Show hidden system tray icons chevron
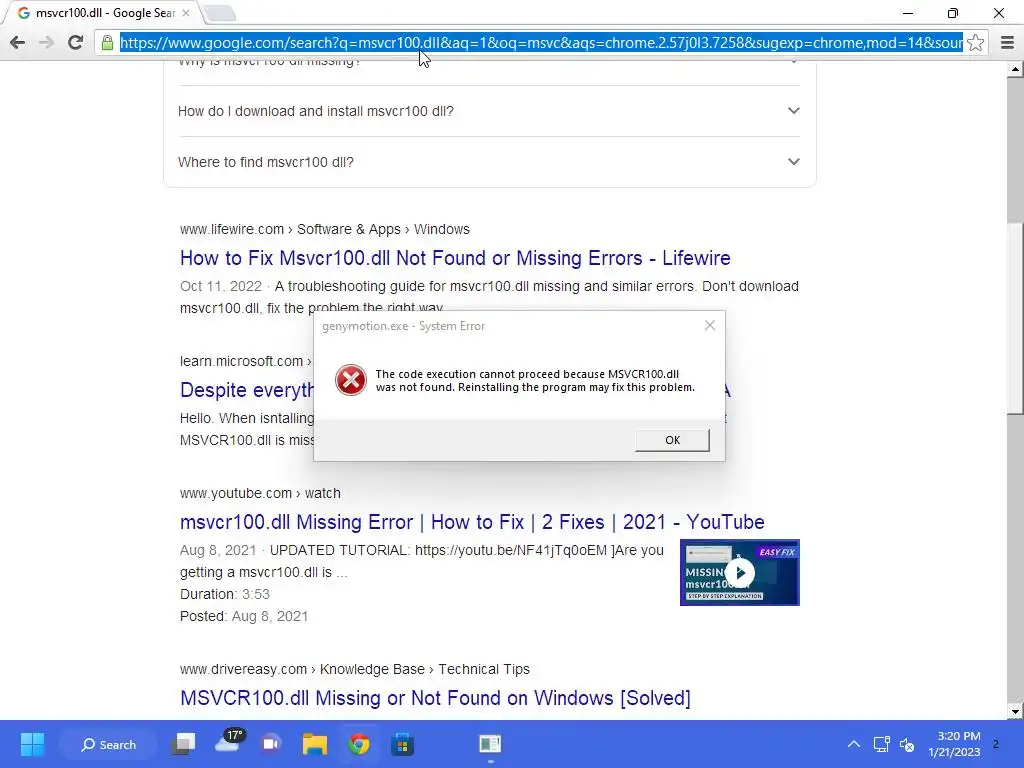This screenshot has width=1024, height=768. click(854, 744)
